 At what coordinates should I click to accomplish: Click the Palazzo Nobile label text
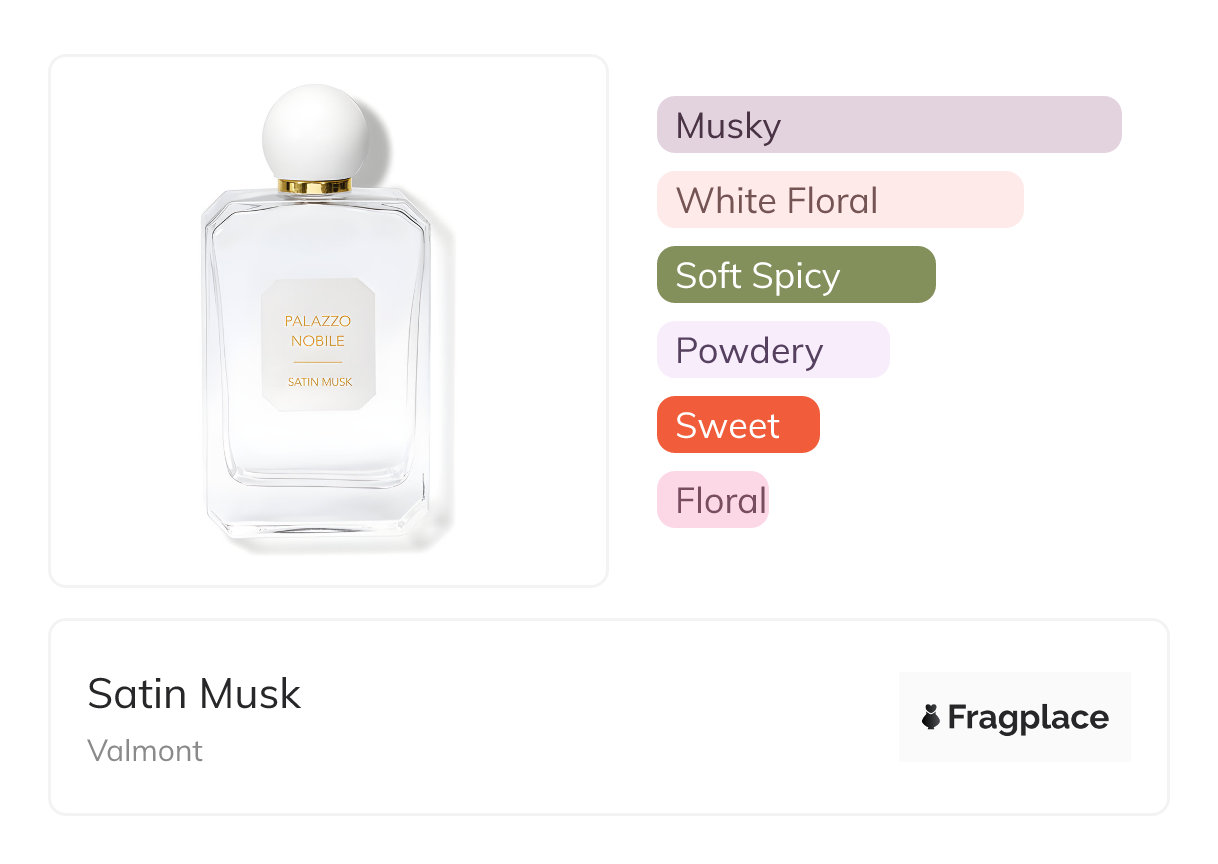coord(318,331)
